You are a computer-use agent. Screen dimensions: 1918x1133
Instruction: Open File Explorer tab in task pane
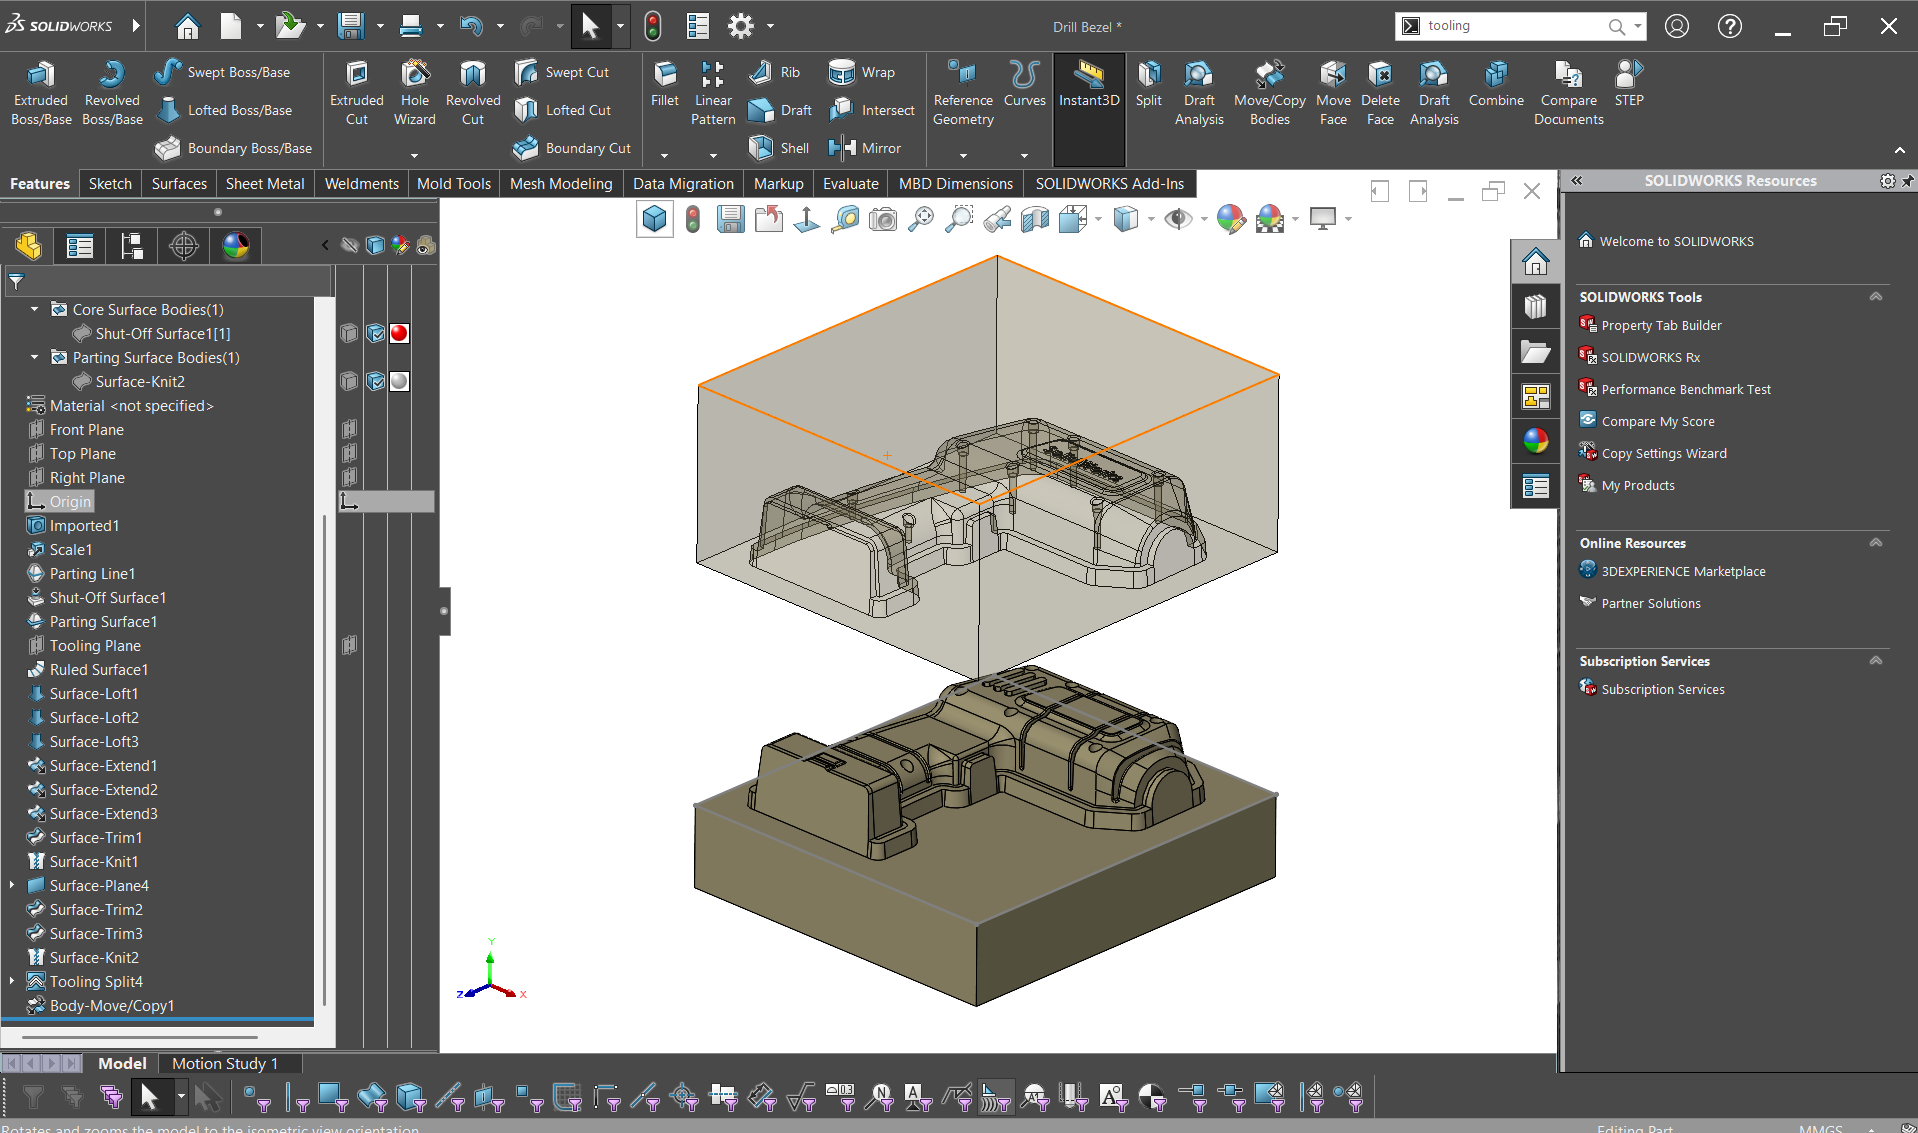coord(1535,351)
